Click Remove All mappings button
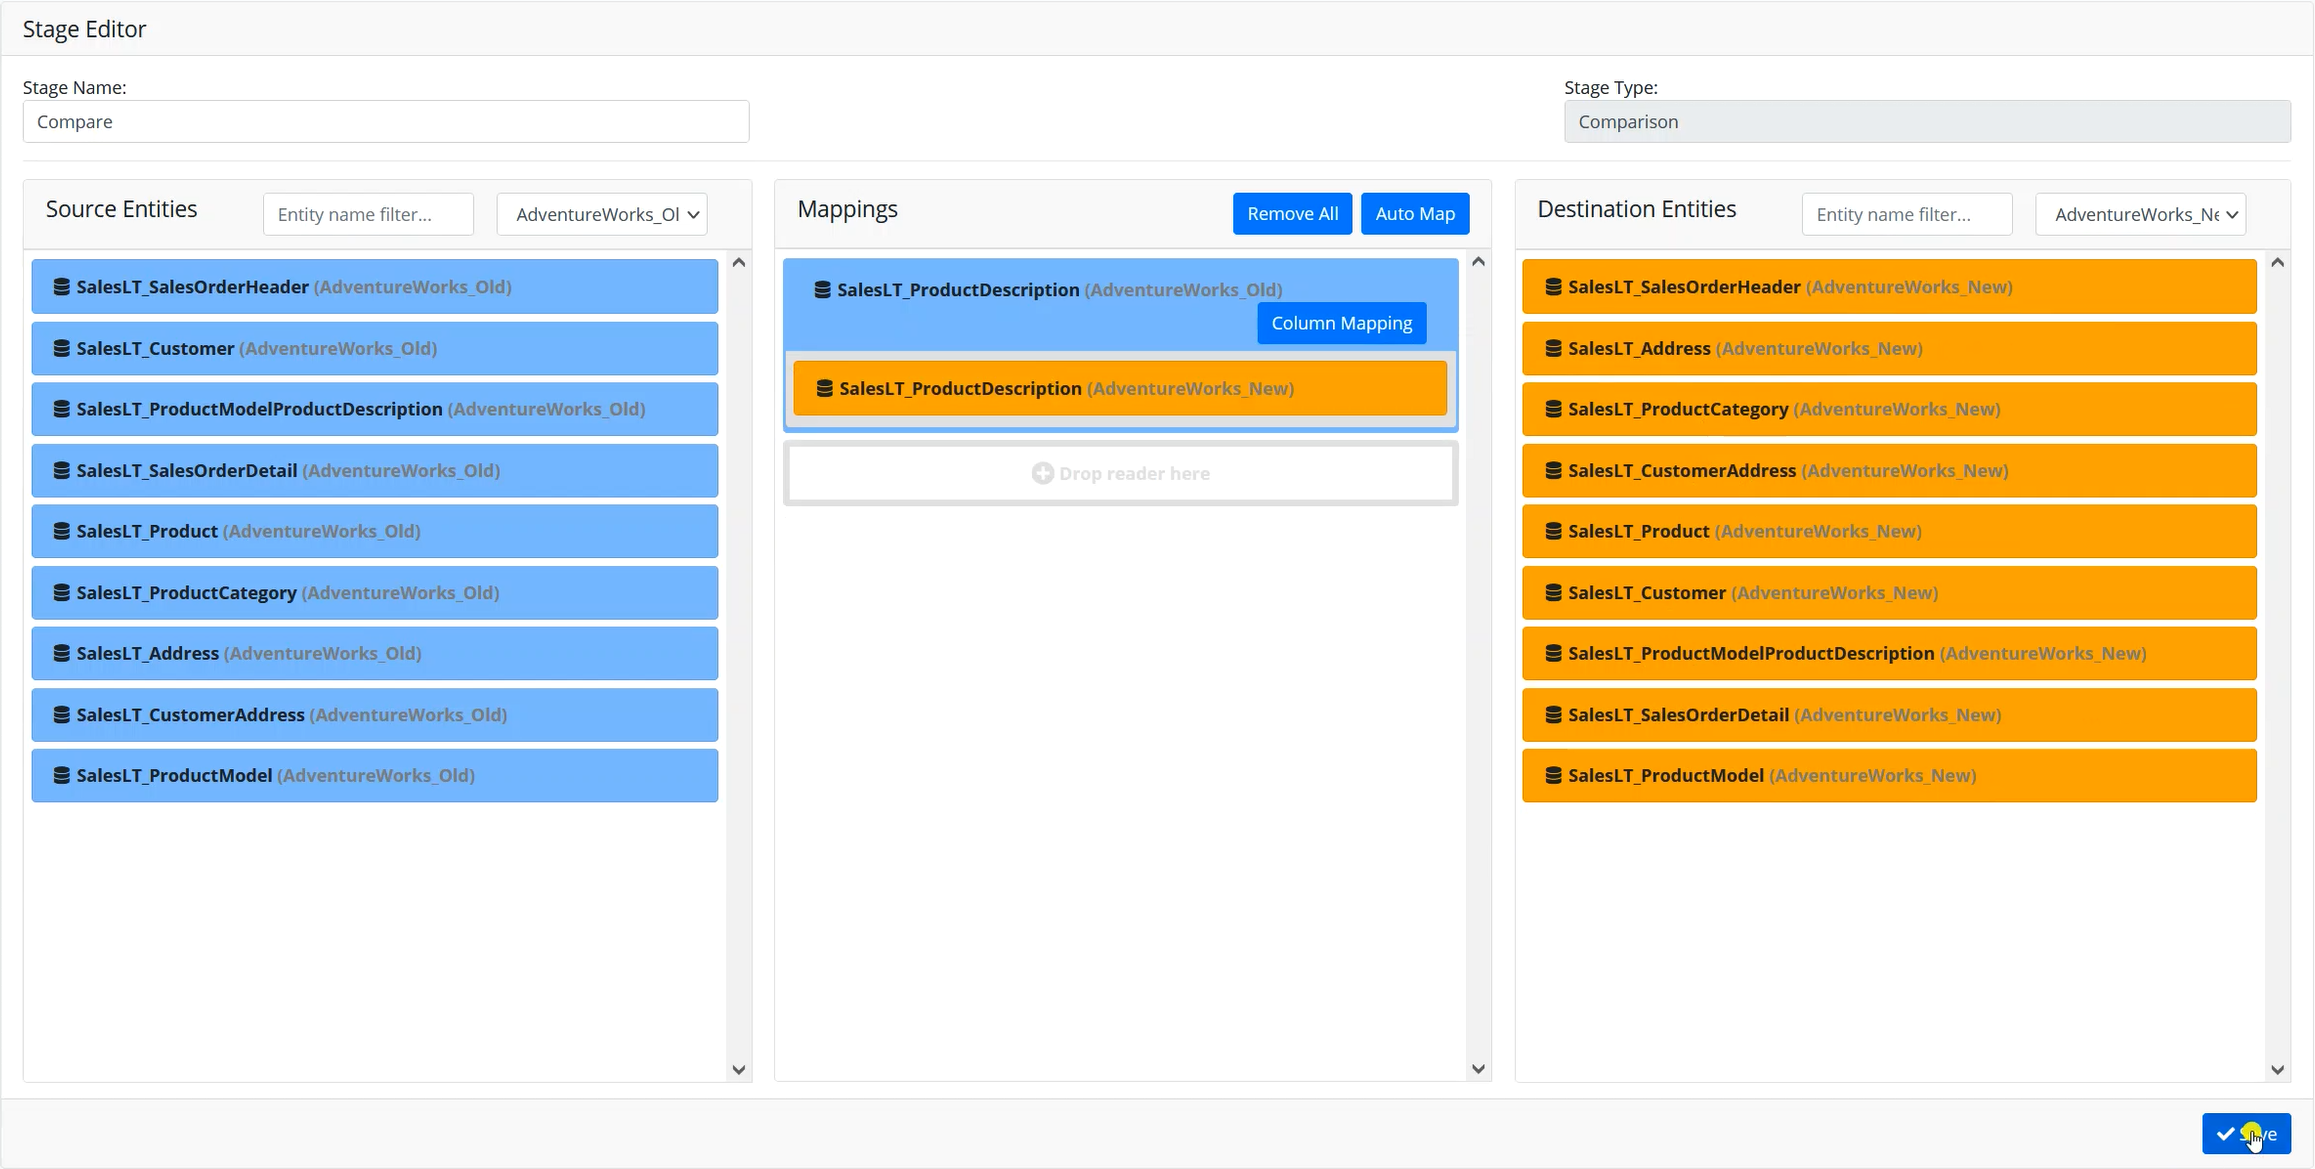Viewport: 2315px width, 1169px height. click(x=1292, y=214)
